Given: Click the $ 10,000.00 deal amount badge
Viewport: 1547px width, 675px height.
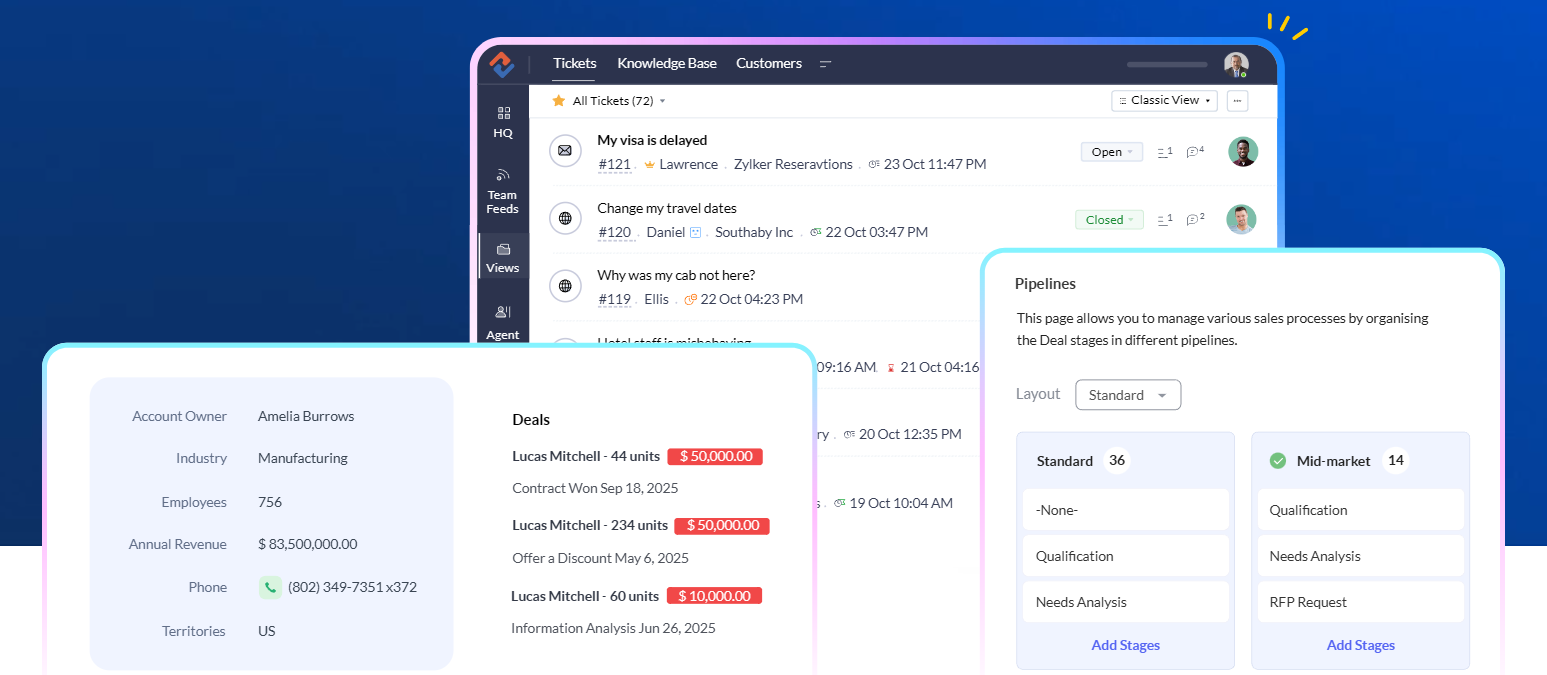Looking at the screenshot, I should 714,596.
